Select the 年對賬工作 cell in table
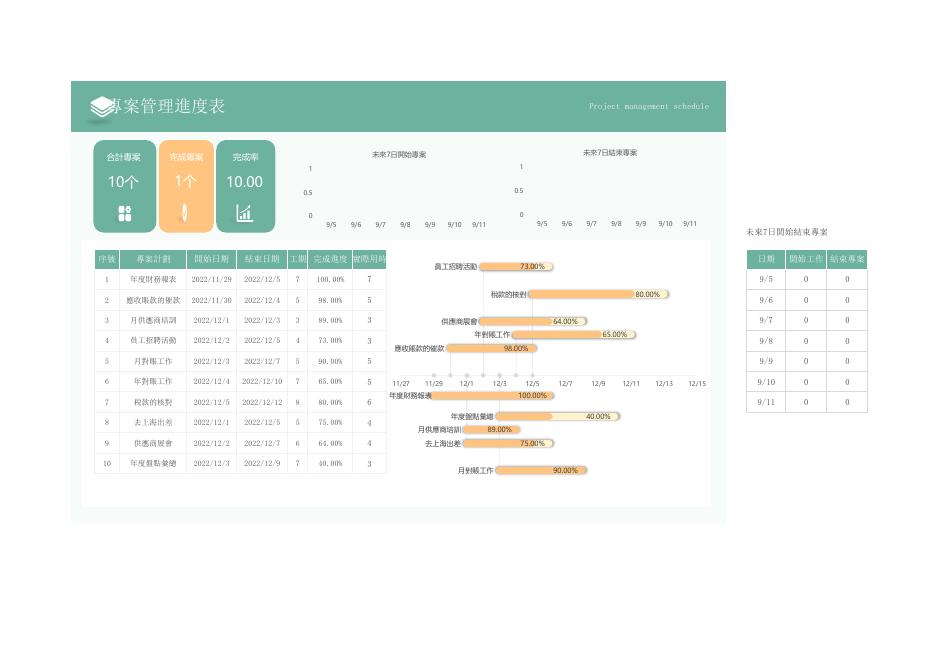 pos(153,381)
